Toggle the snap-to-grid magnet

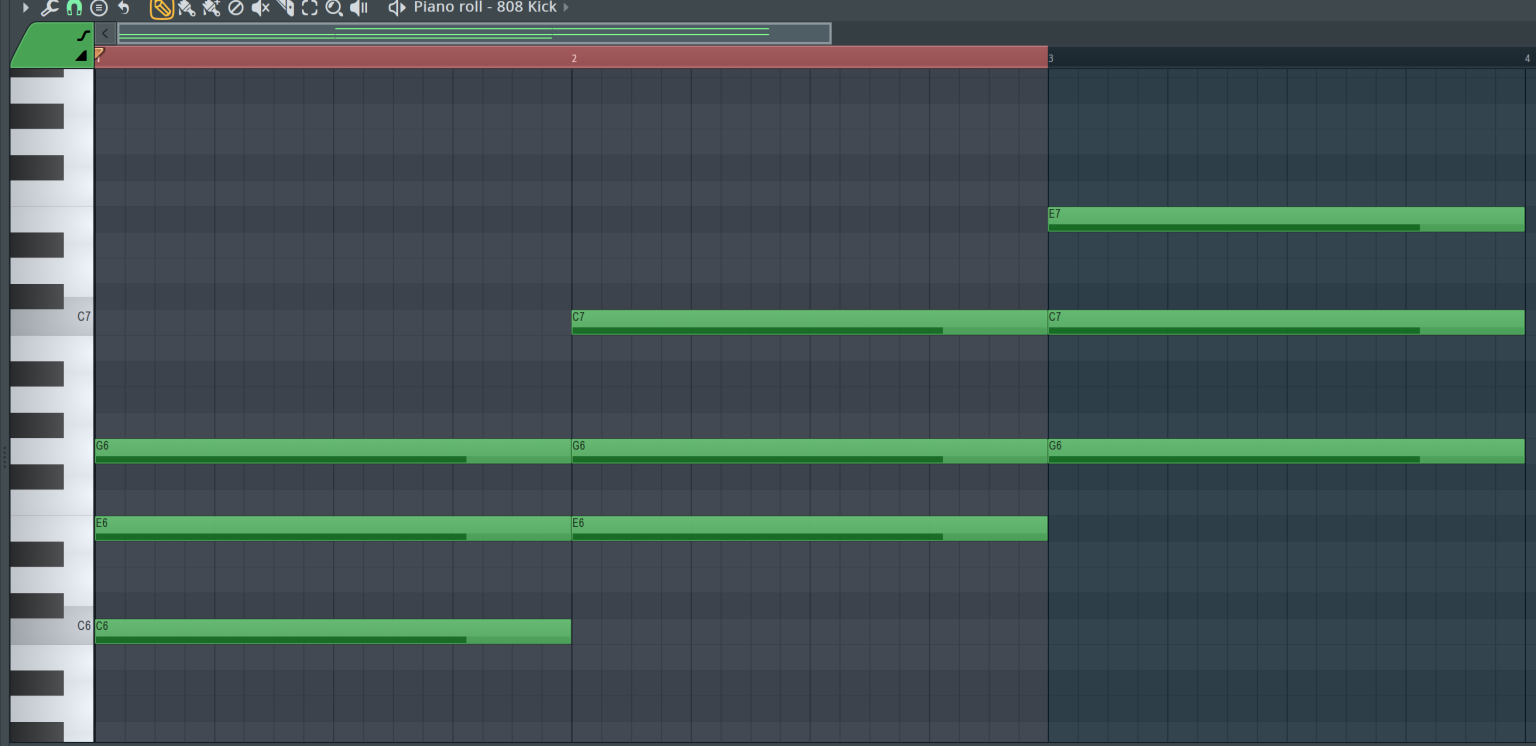click(73, 8)
